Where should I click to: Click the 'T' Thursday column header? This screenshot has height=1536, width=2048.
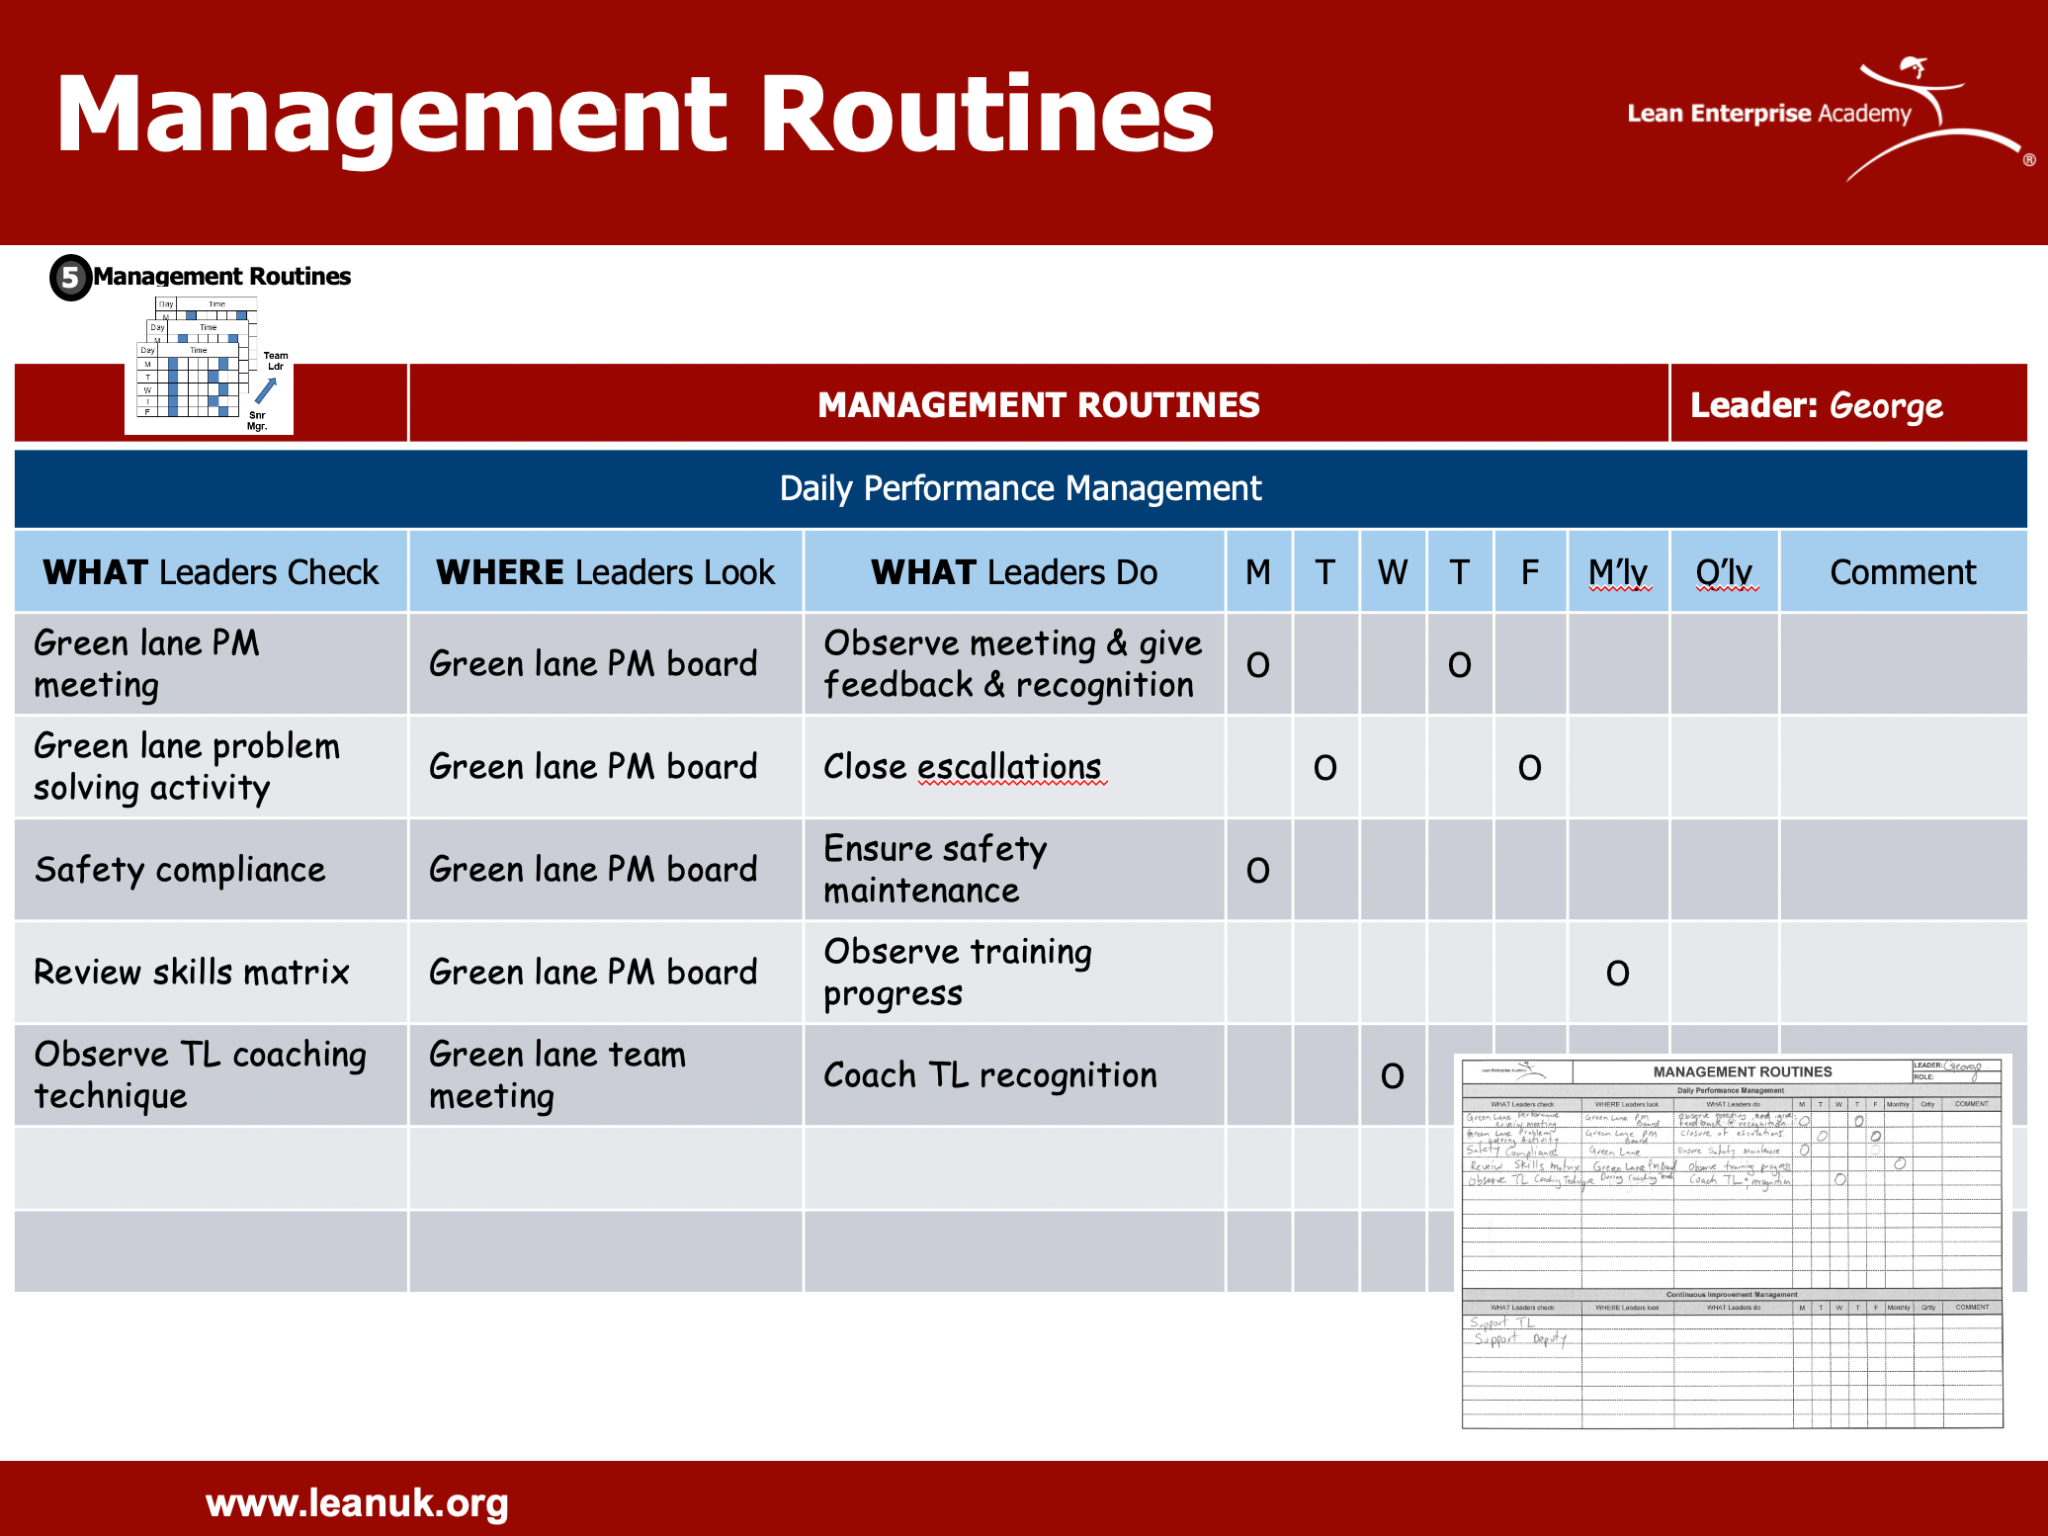[x=1459, y=571]
